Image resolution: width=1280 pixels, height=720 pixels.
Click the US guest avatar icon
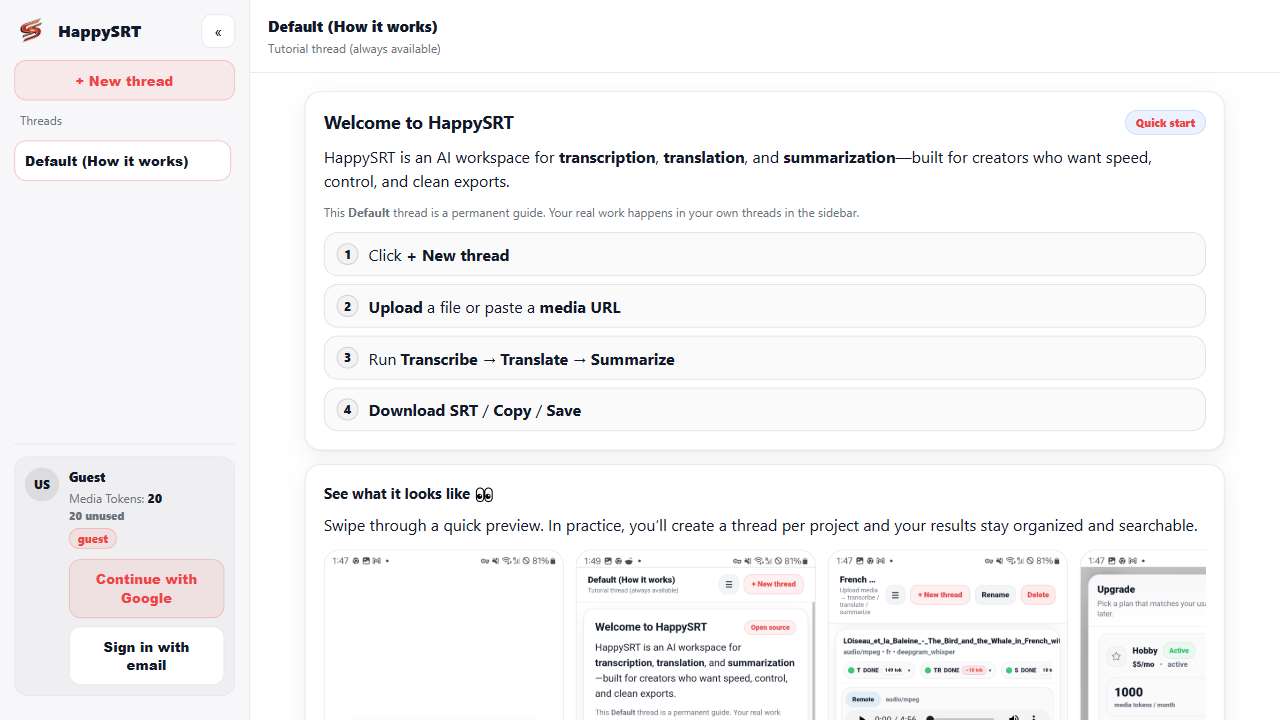(41, 484)
